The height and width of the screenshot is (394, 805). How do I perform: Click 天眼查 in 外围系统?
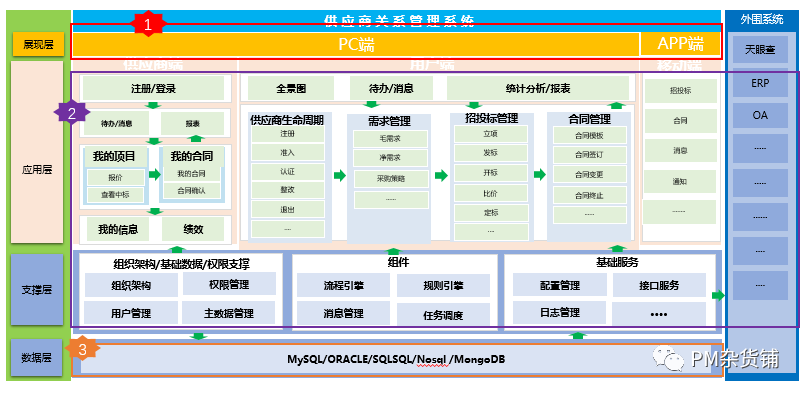coord(760,50)
